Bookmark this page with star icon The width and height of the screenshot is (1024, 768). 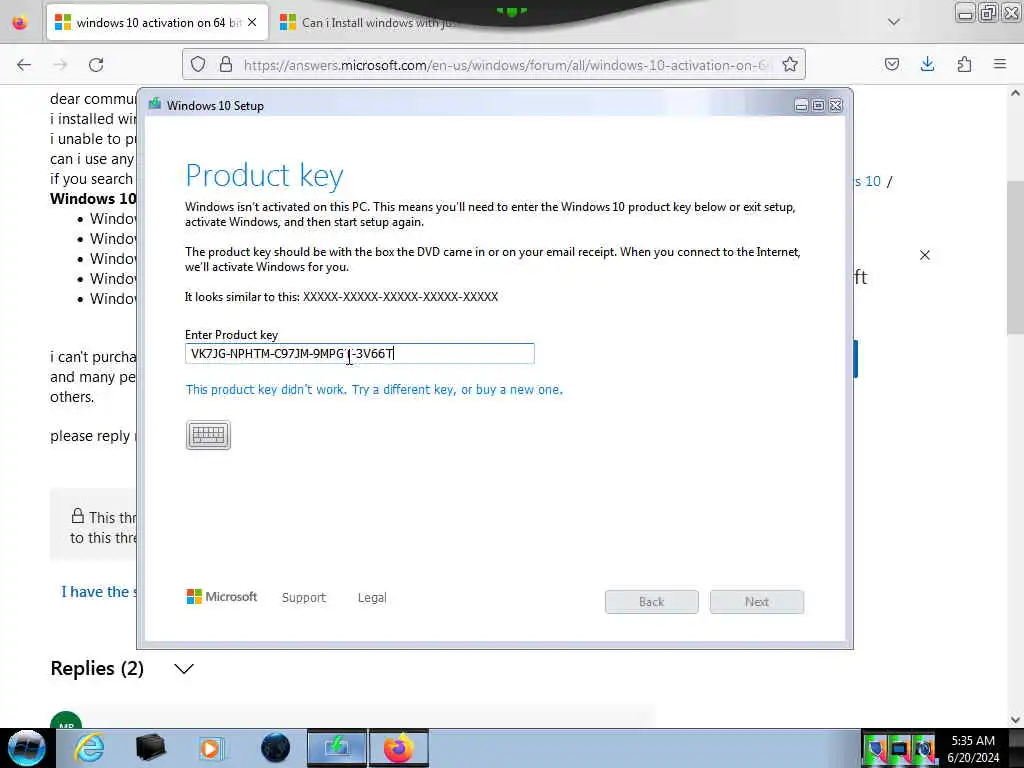click(x=790, y=64)
